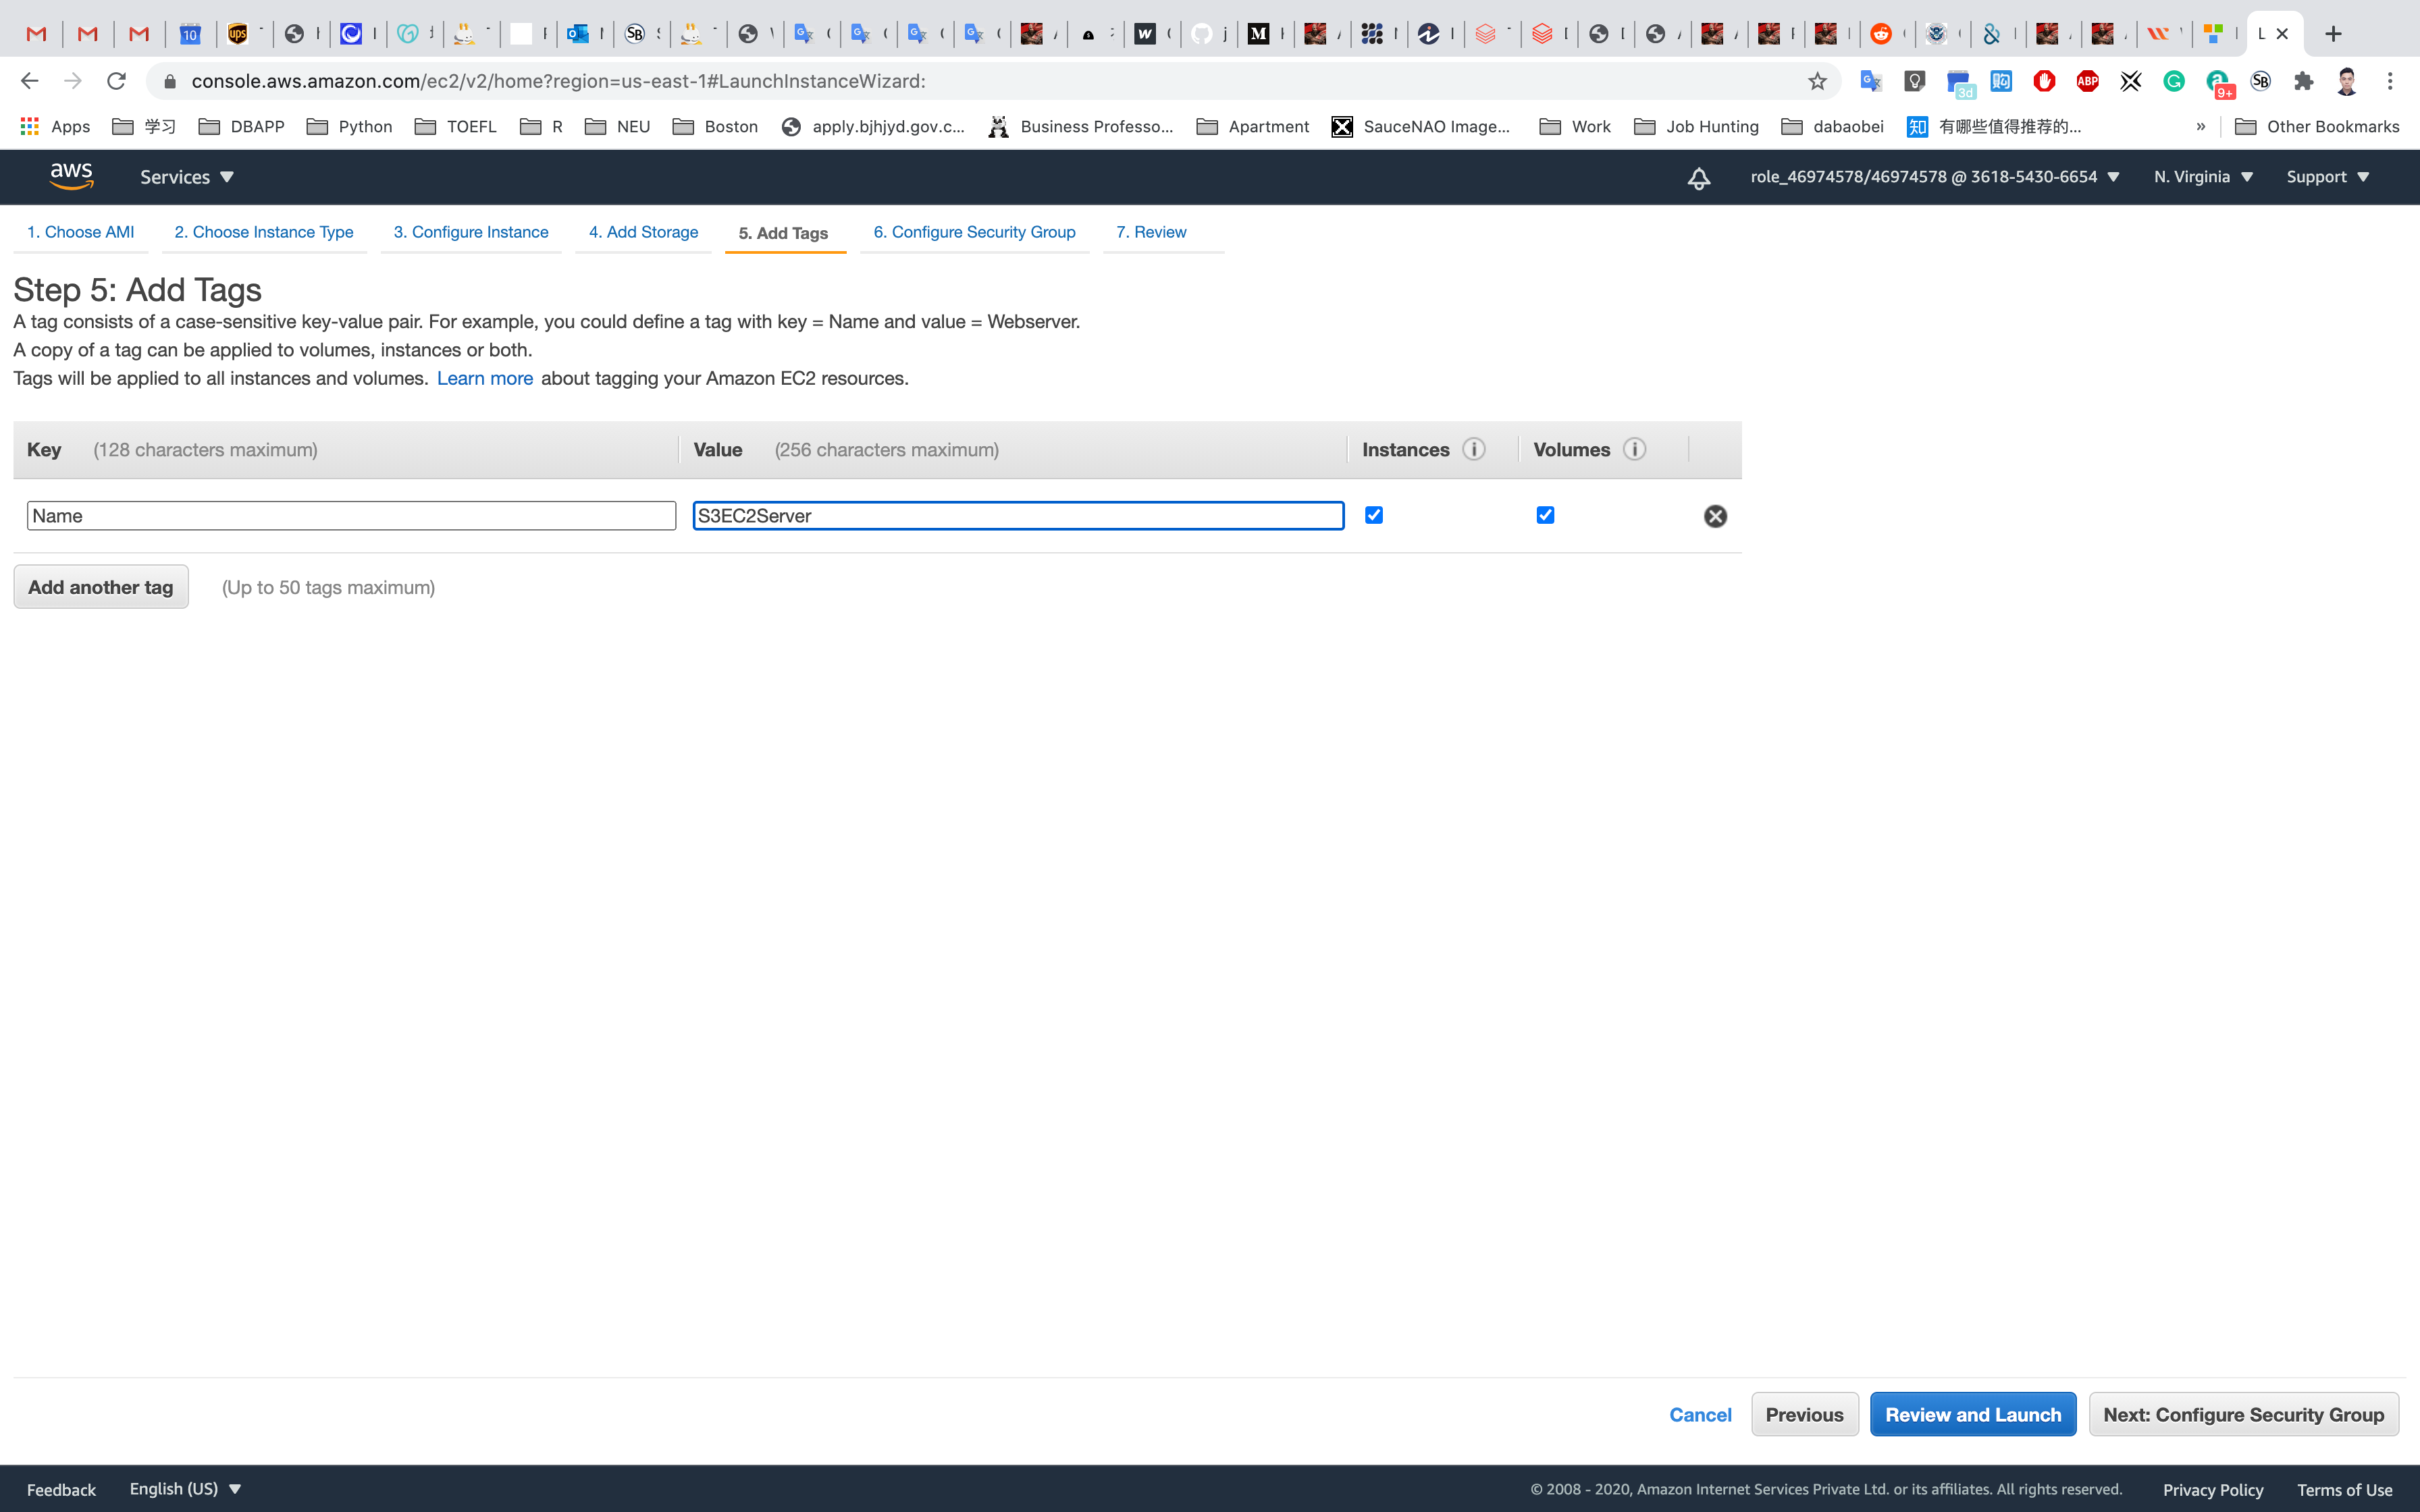Open the notifications bell icon

[1698, 178]
